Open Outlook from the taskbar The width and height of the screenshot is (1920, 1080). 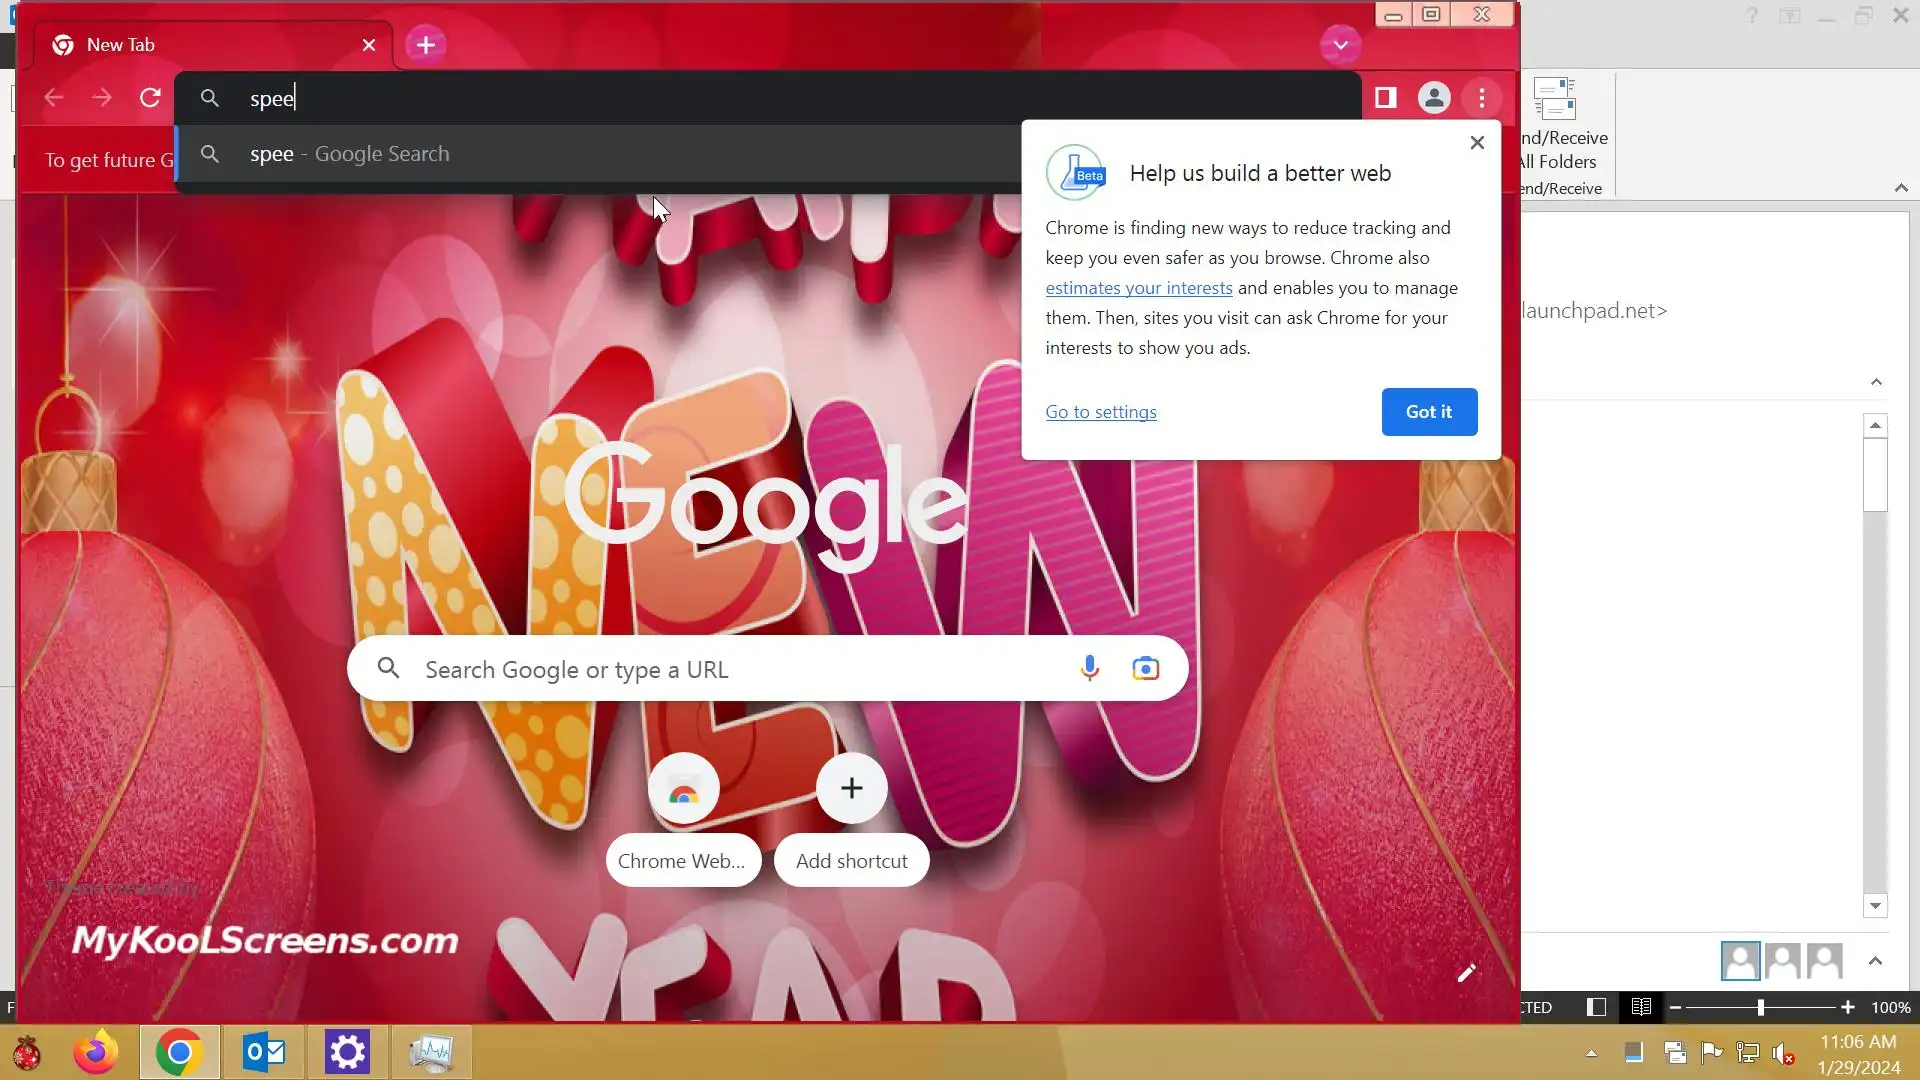[264, 1052]
